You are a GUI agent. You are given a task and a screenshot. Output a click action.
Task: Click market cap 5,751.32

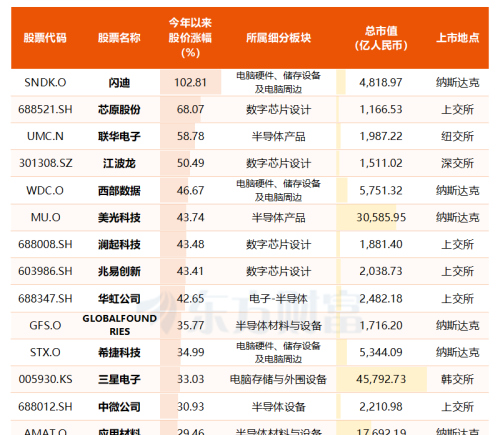point(381,191)
